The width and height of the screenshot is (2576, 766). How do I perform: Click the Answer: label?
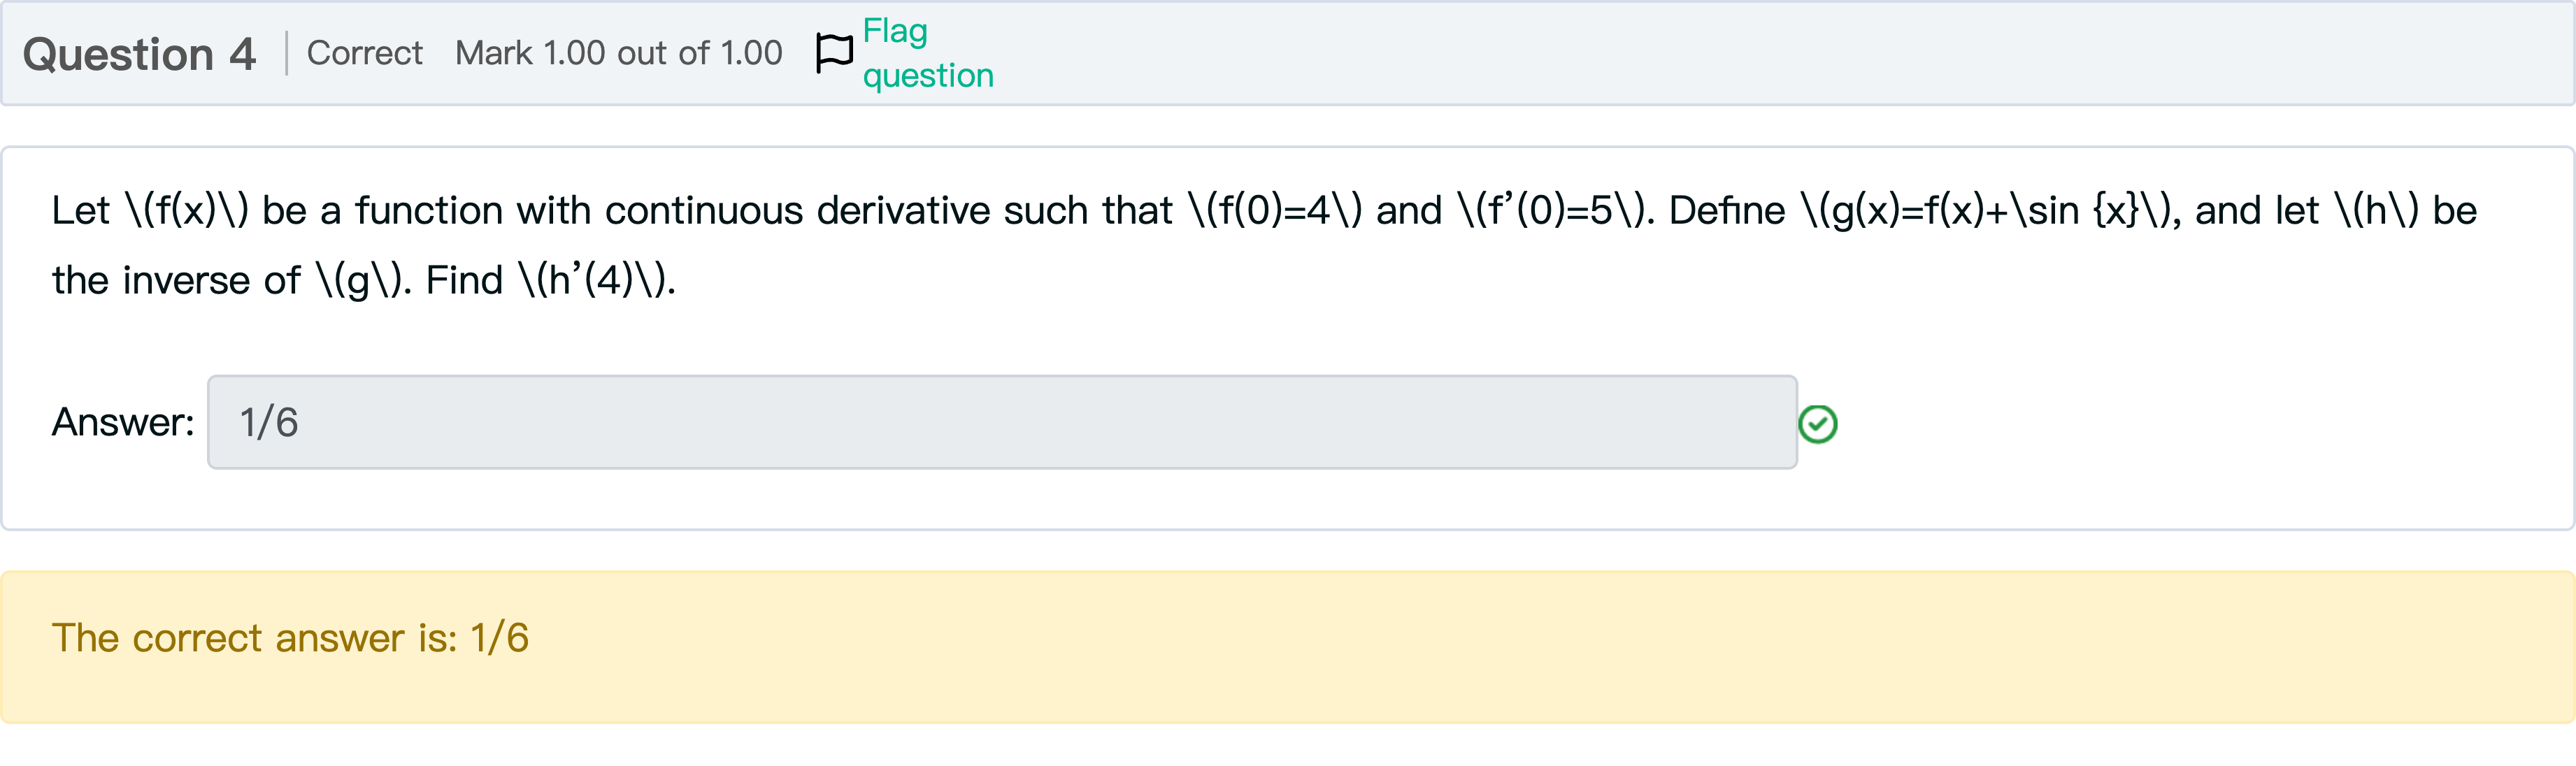(x=123, y=422)
